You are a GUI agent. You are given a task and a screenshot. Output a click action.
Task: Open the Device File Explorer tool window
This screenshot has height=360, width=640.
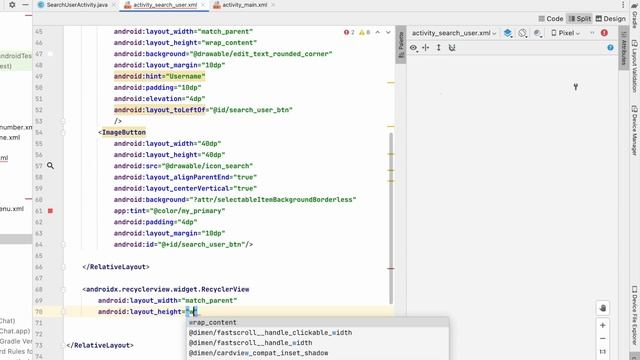point(635,315)
